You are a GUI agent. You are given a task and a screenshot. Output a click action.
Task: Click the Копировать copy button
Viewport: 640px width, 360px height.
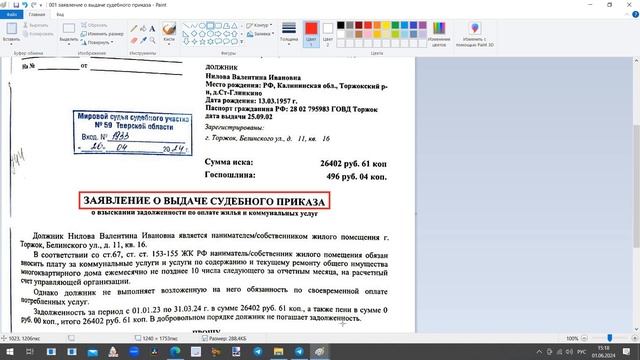coord(38,34)
